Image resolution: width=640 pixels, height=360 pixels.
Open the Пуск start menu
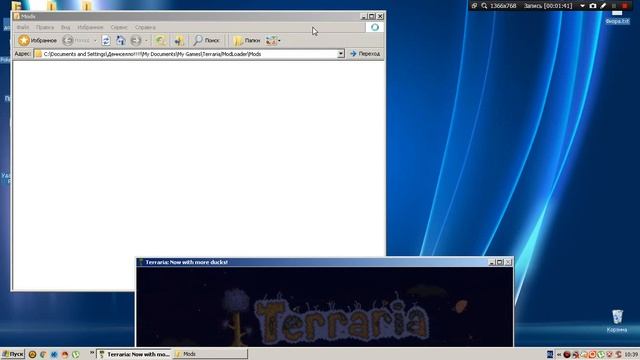pos(13,354)
